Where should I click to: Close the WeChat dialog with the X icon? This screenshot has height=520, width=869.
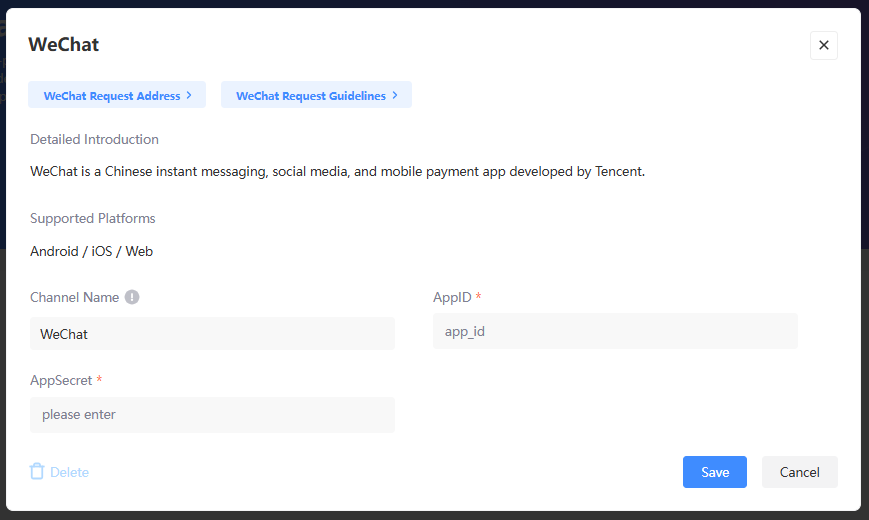(x=823, y=45)
